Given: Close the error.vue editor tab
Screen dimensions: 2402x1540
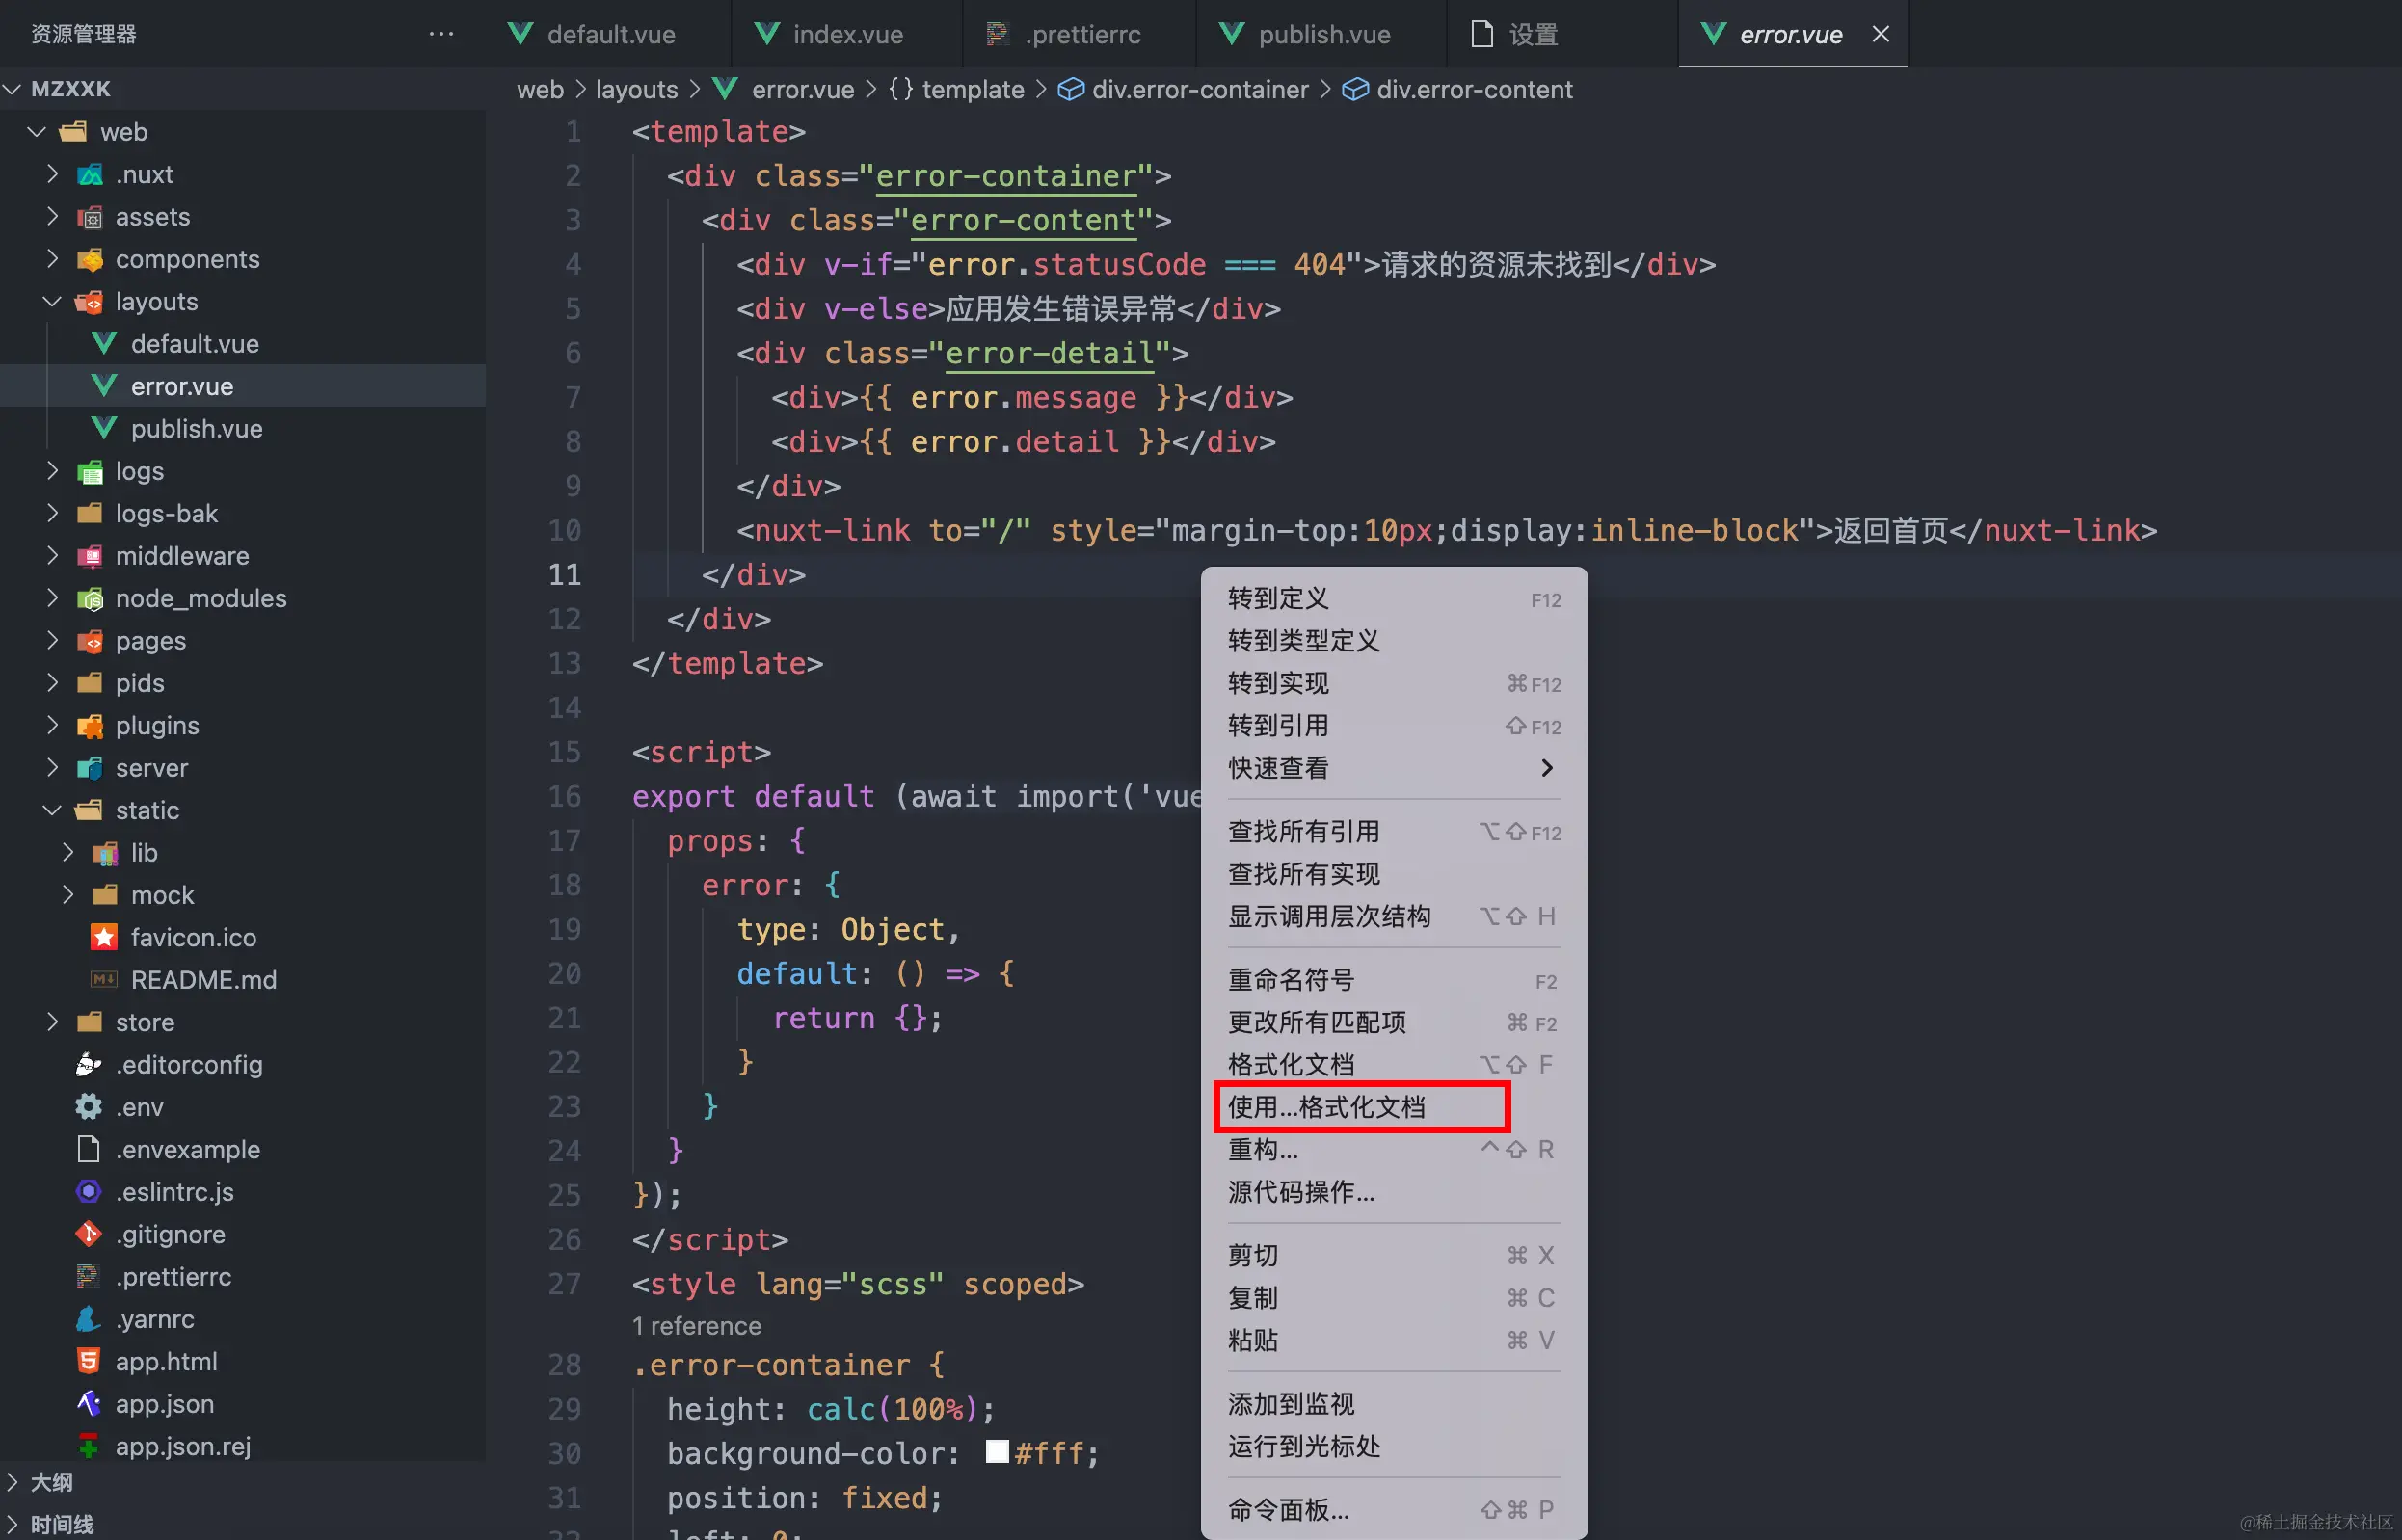Looking at the screenshot, I should click(1880, 34).
